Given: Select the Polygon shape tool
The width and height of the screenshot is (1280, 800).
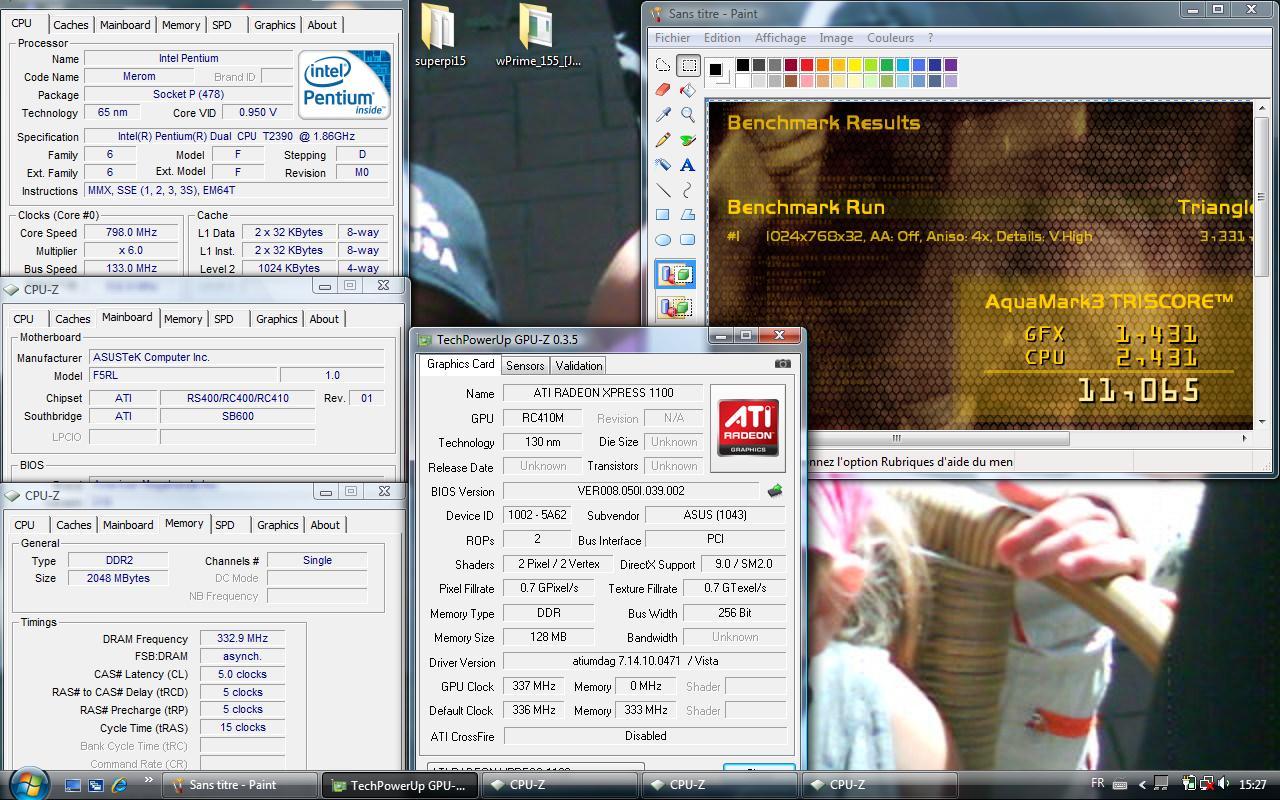Looking at the screenshot, I should [x=688, y=215].
